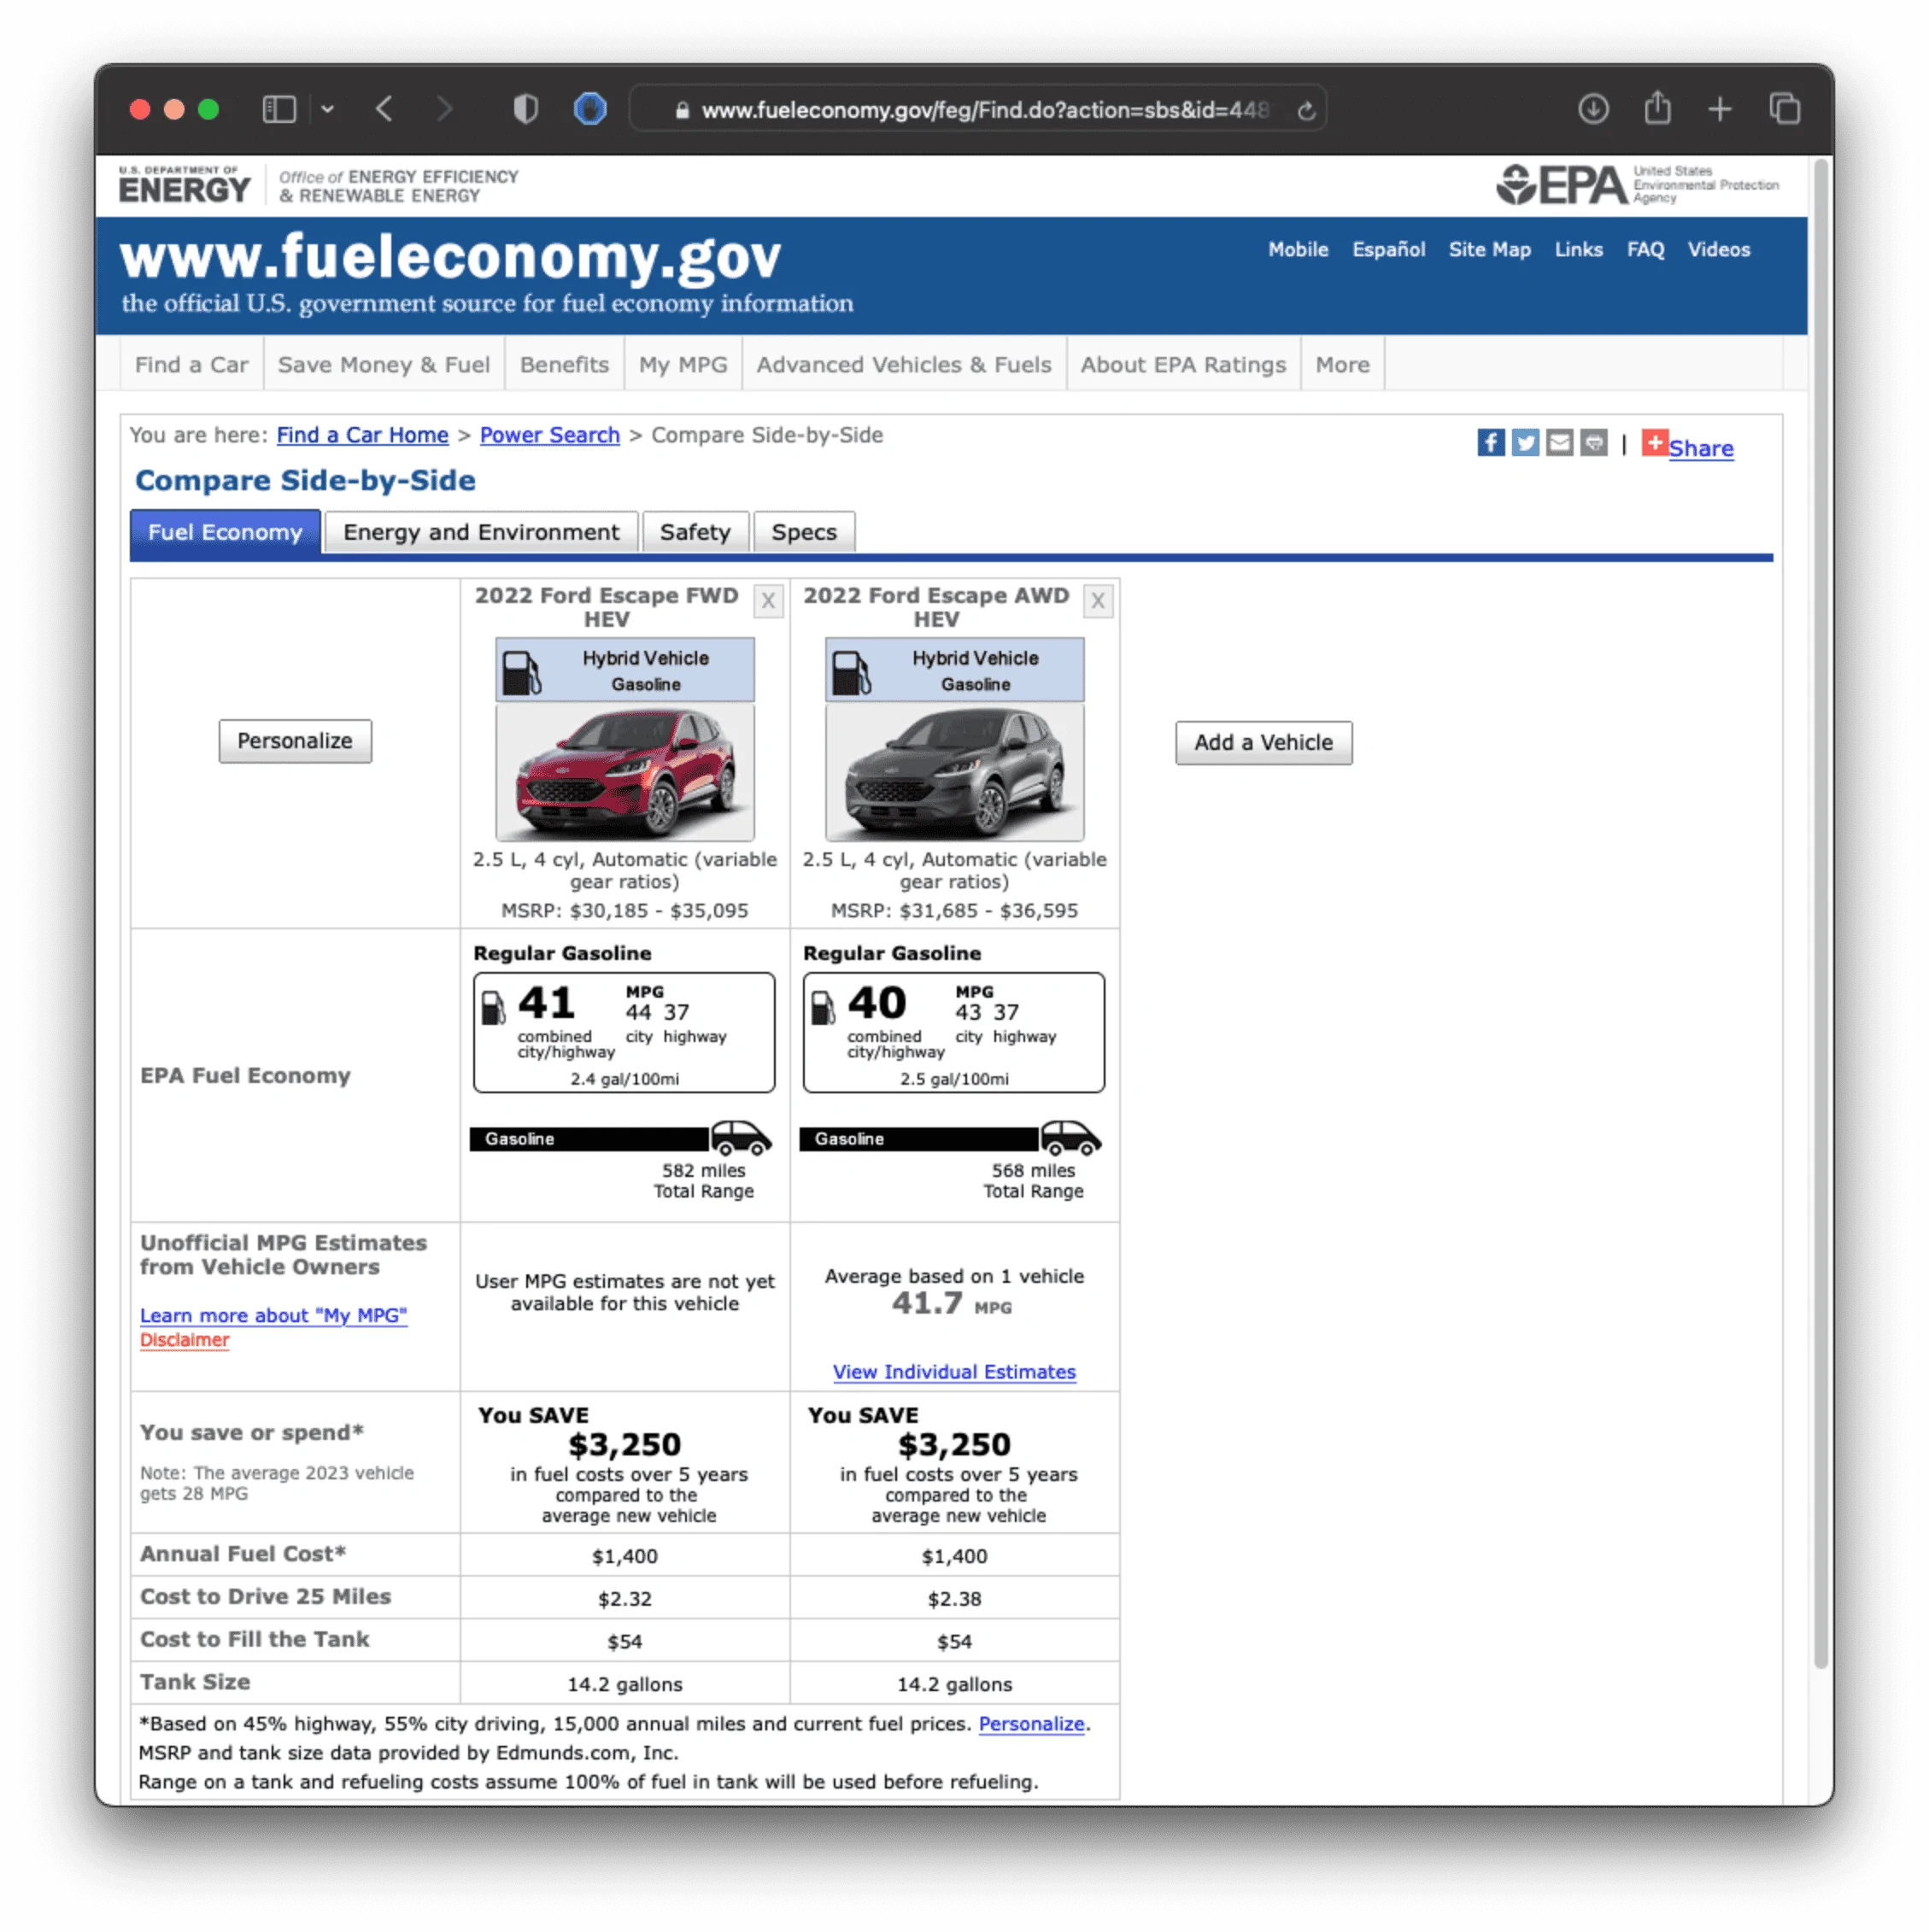Click the Personalize button
The image size is (1929, 1932).
pyautogui.click(x=295, y=741)
